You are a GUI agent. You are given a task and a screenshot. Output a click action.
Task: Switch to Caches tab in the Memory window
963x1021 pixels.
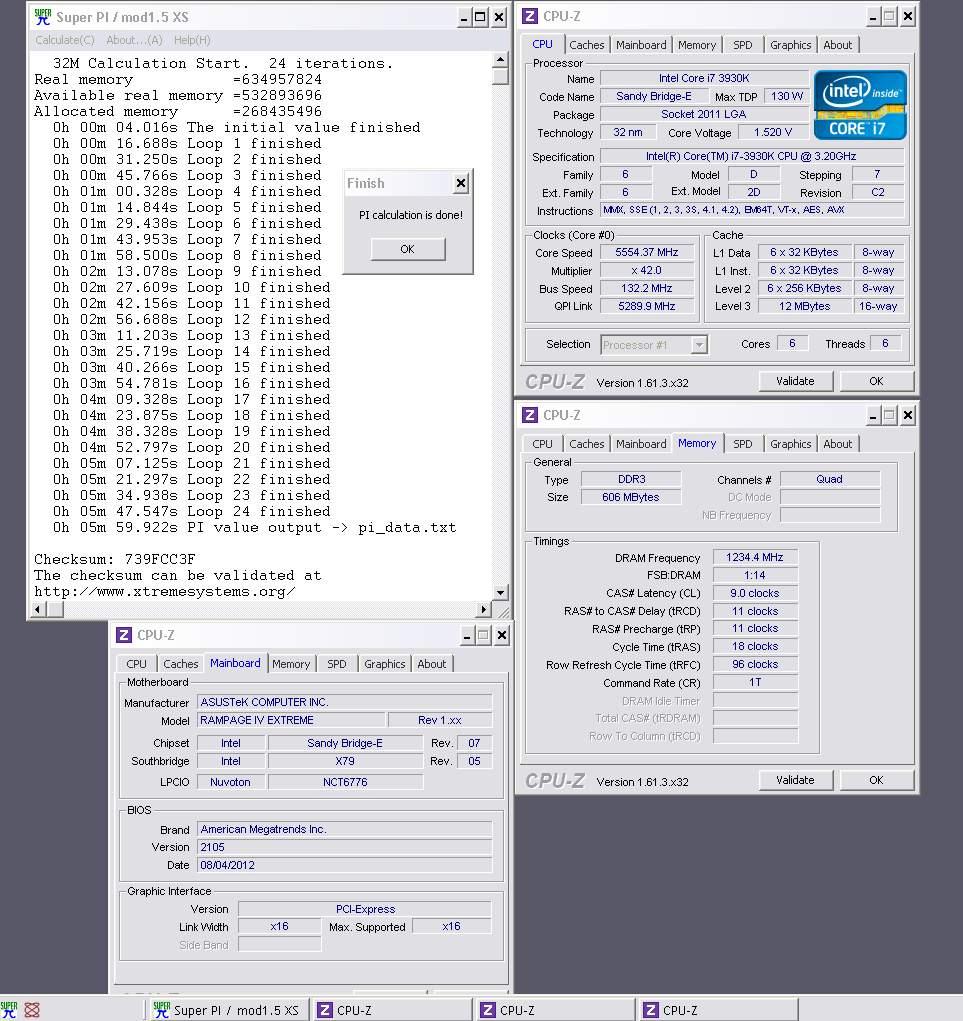[587, 444]
